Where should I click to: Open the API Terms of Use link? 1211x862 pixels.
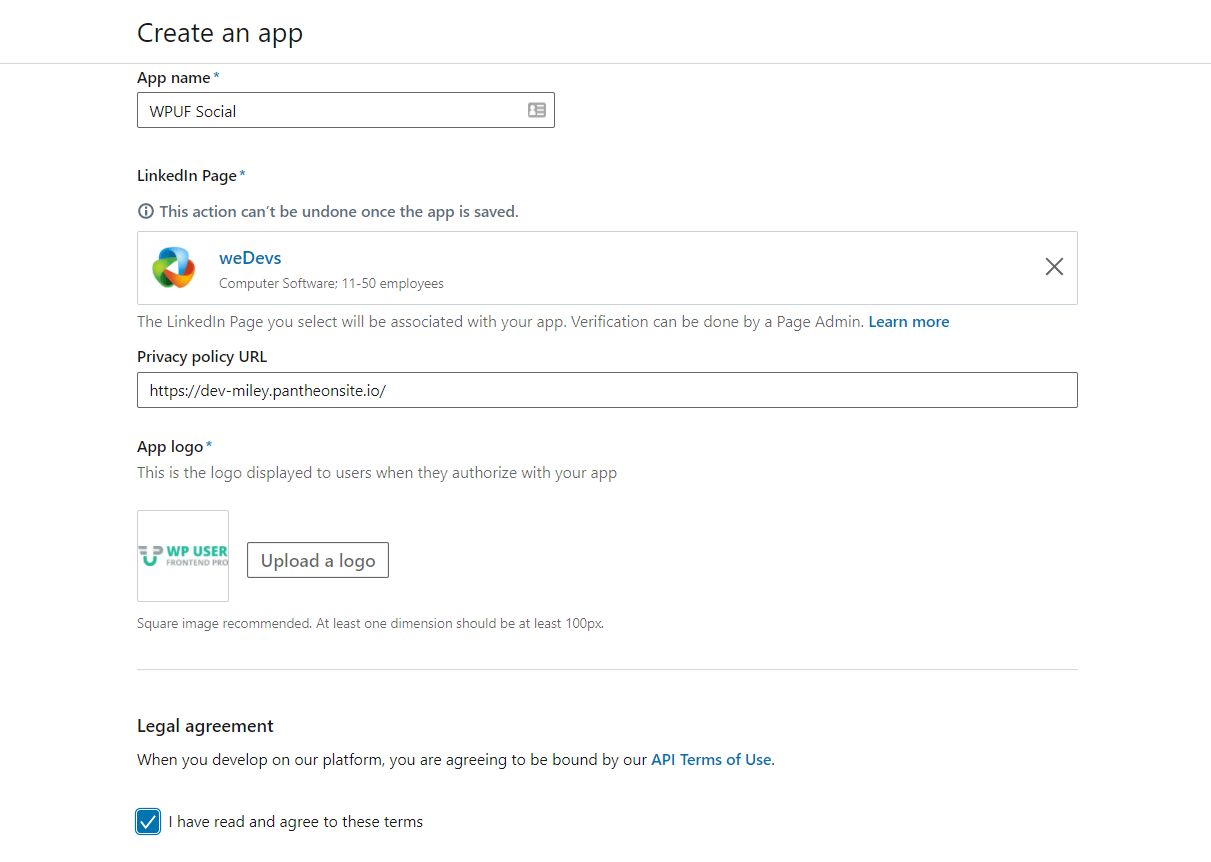coord(711,759)
